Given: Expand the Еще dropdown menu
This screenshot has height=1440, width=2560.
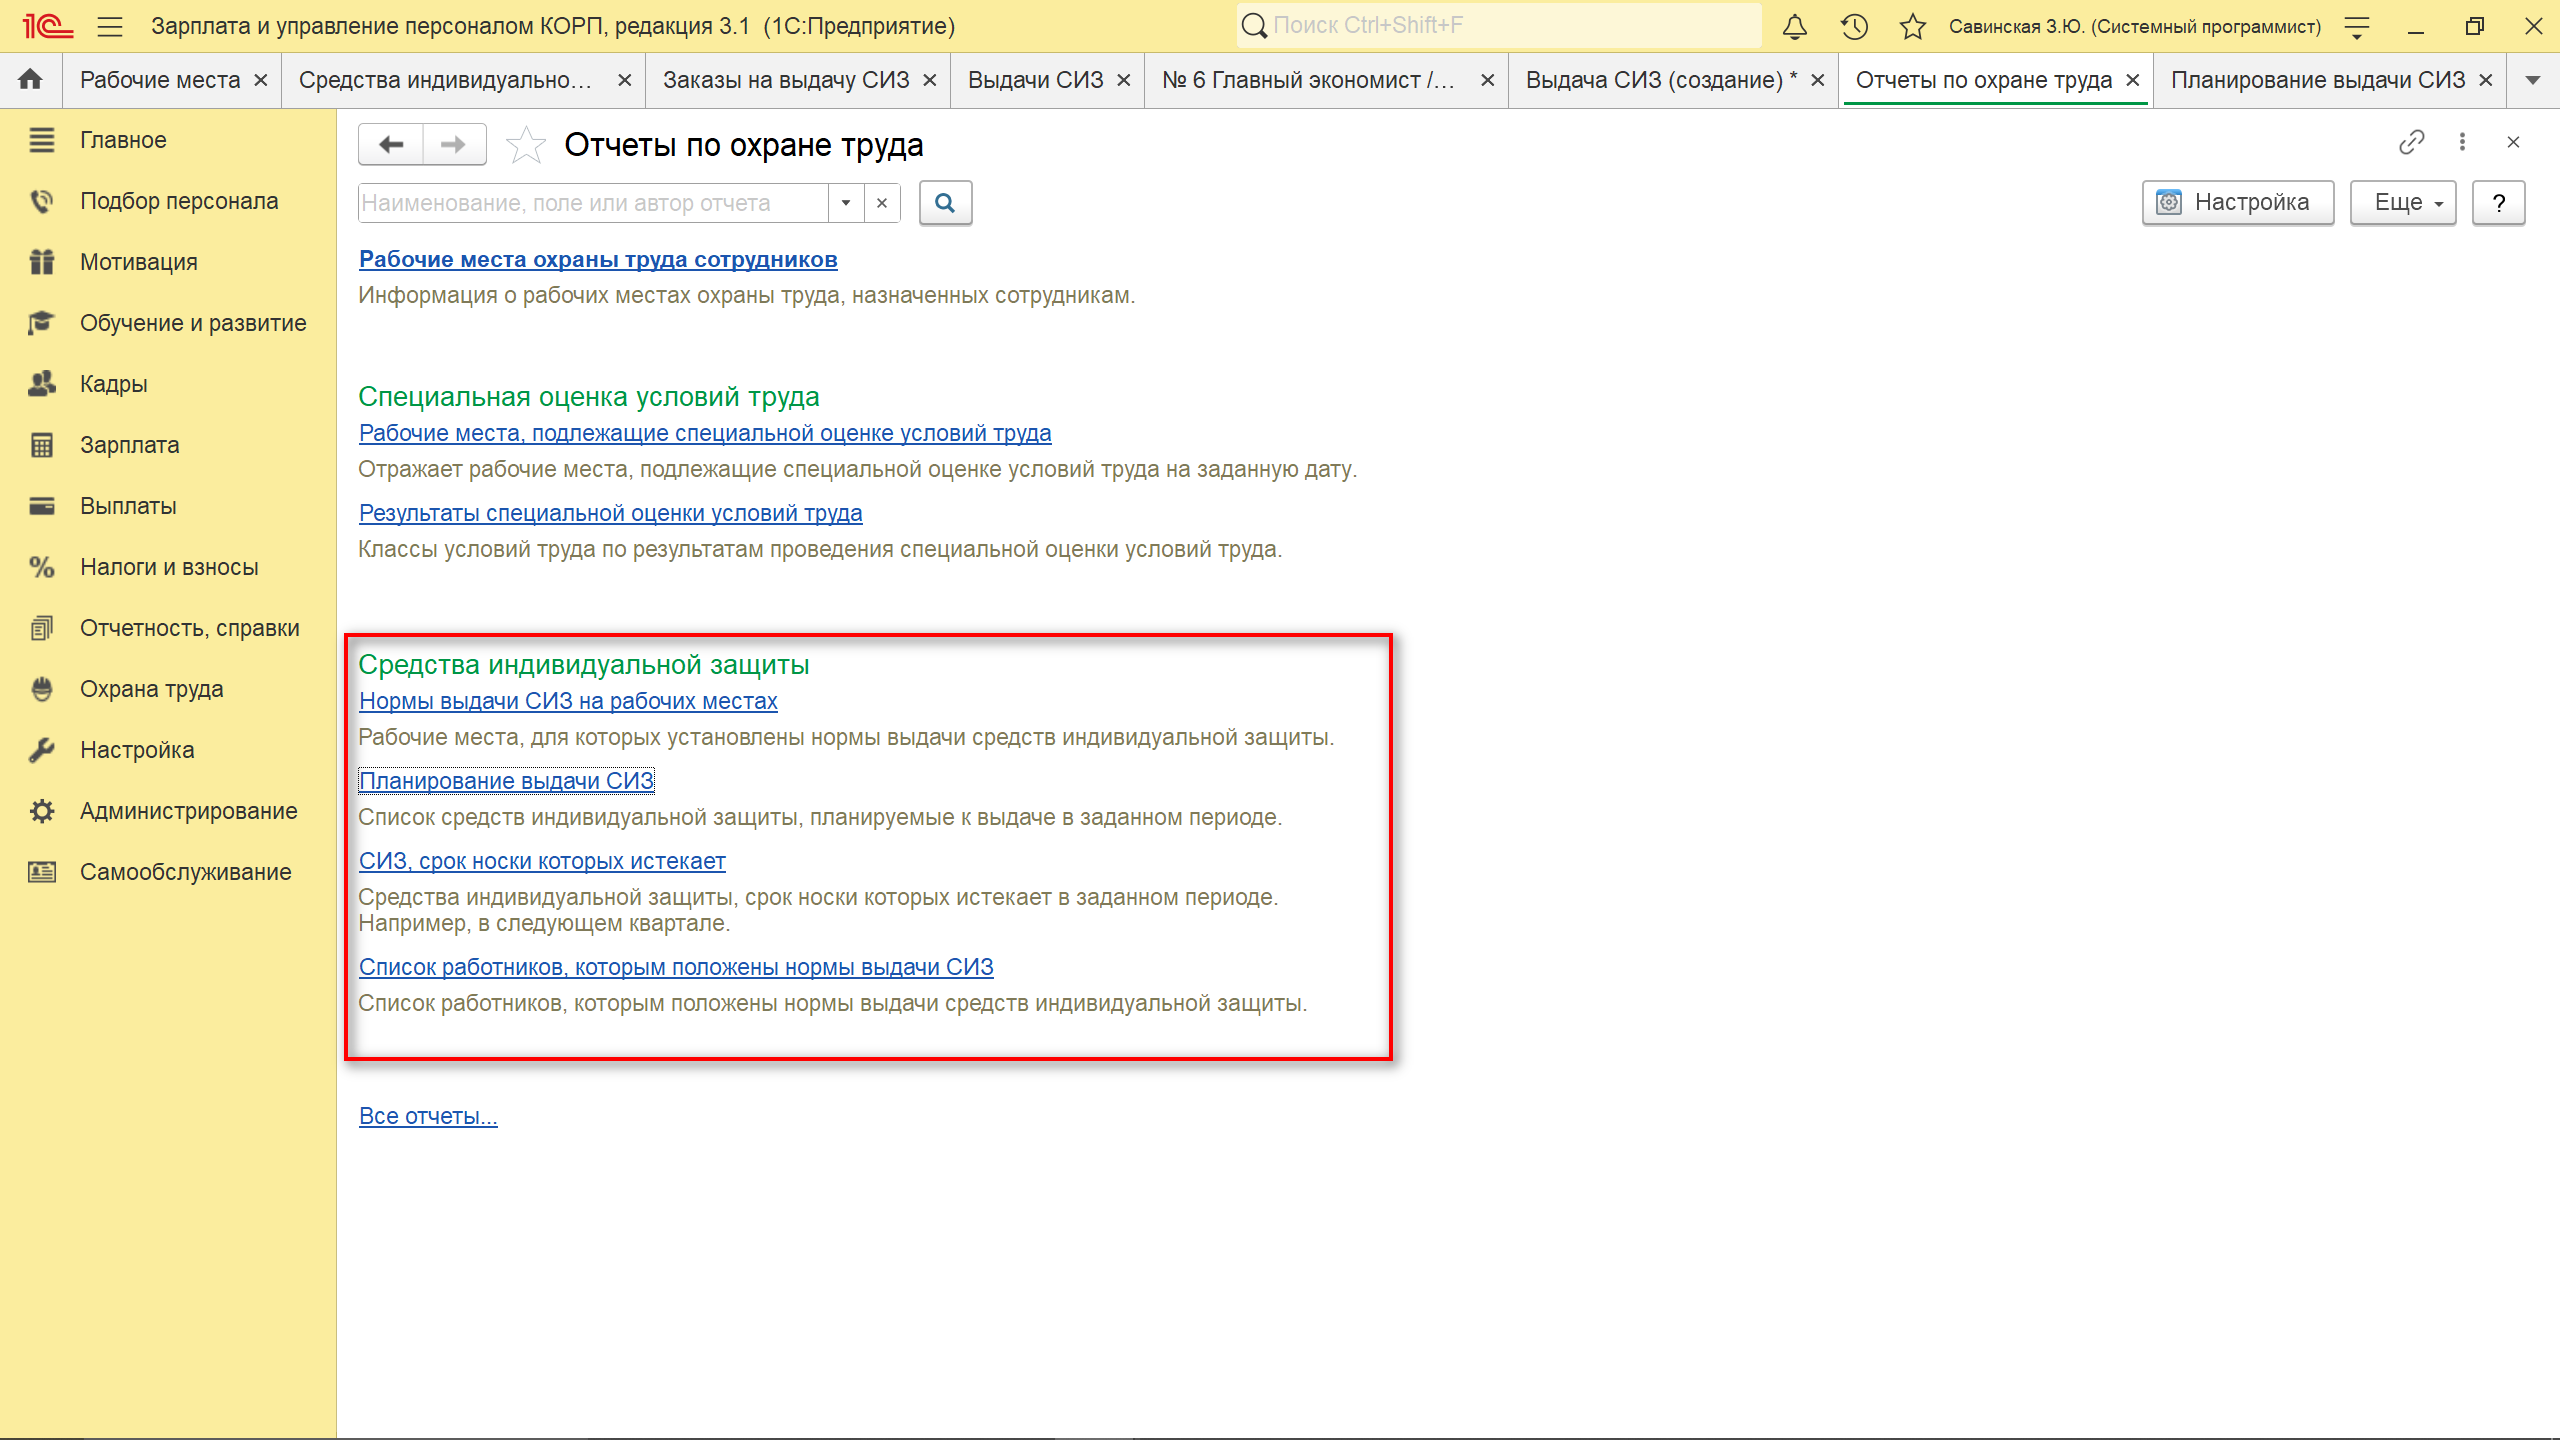Looking at the screenshot, I should click(x=2402, y=203).
